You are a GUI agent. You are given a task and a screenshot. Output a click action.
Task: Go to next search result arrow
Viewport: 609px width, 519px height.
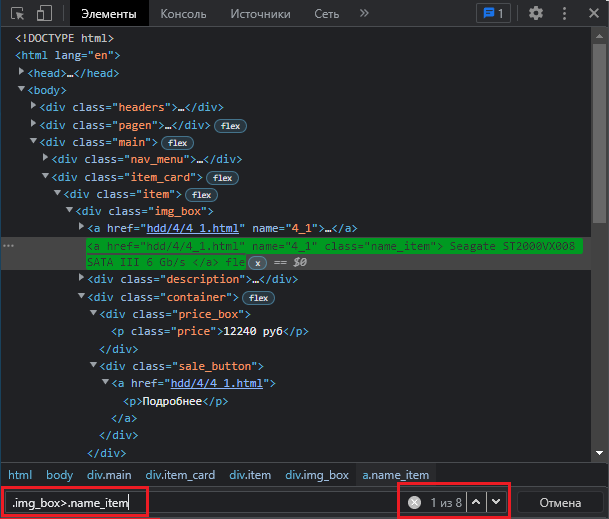pos(496,502)
